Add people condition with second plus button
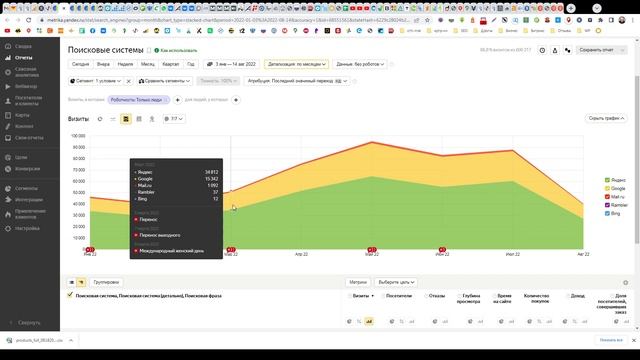Viewport: 640px width, 360px height. [x=236, y=100]
